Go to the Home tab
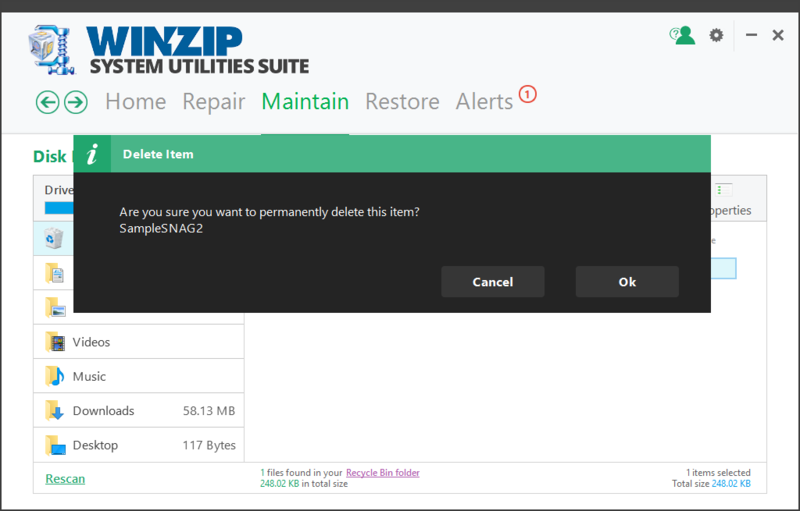This screenshot has height=511, width=800. click(x=136, y=101)
